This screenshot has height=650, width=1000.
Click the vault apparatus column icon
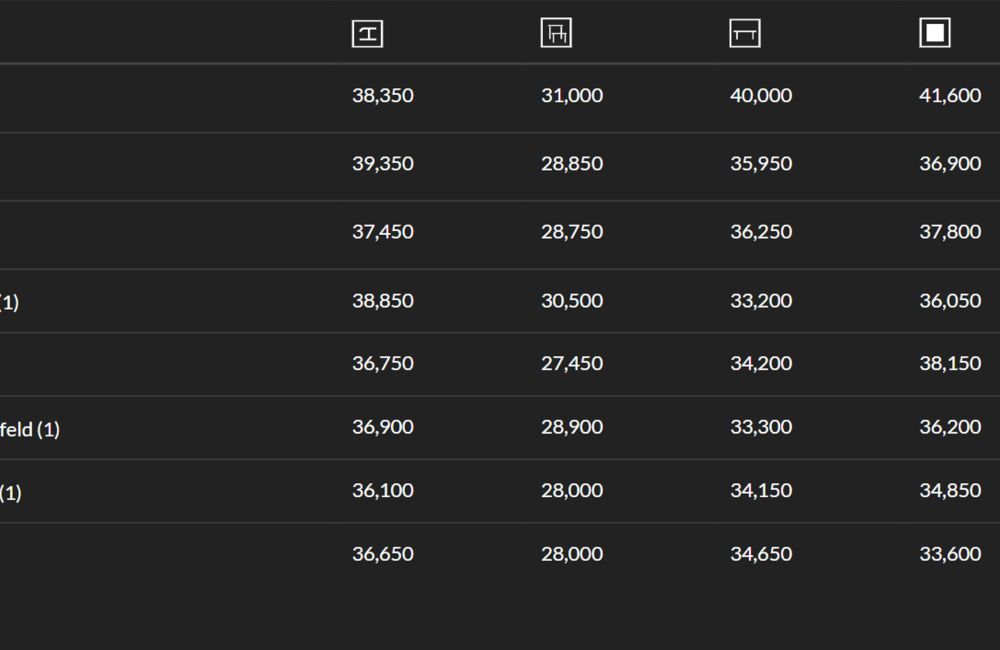(x=368, y=34)
